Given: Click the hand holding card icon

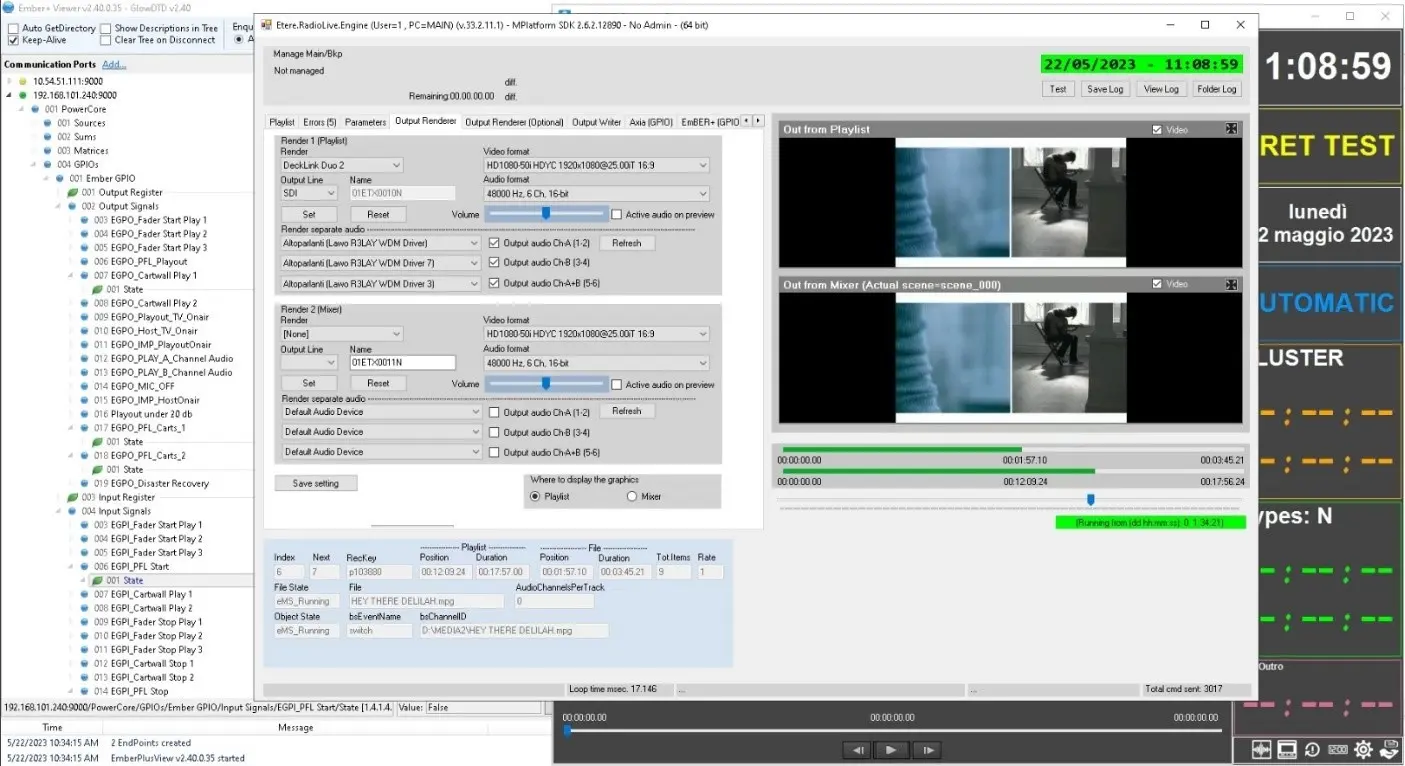Looking at the screenshot, I should pyautogui.click(x=1389, y=750).
